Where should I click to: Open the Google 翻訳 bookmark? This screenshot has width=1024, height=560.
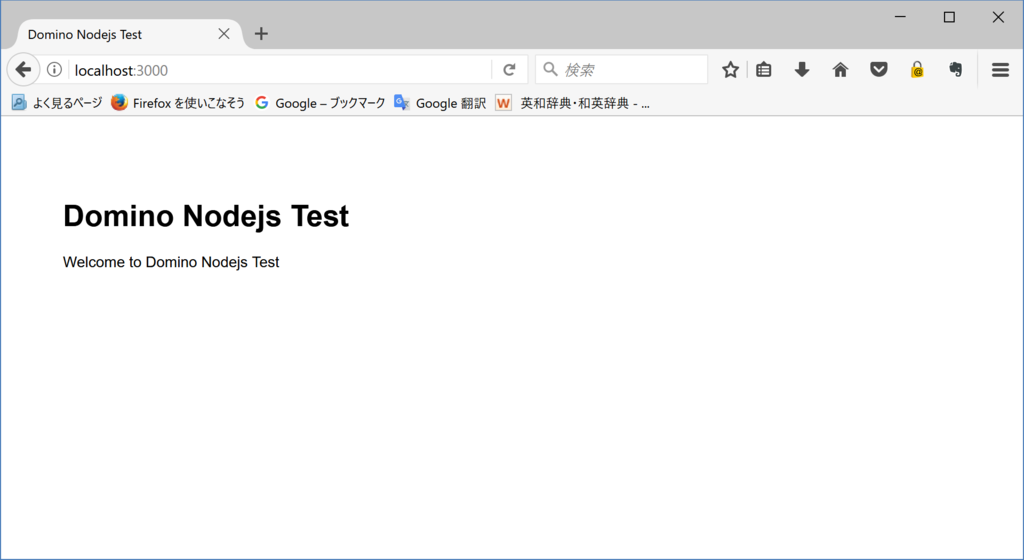(x=440, y=103)
